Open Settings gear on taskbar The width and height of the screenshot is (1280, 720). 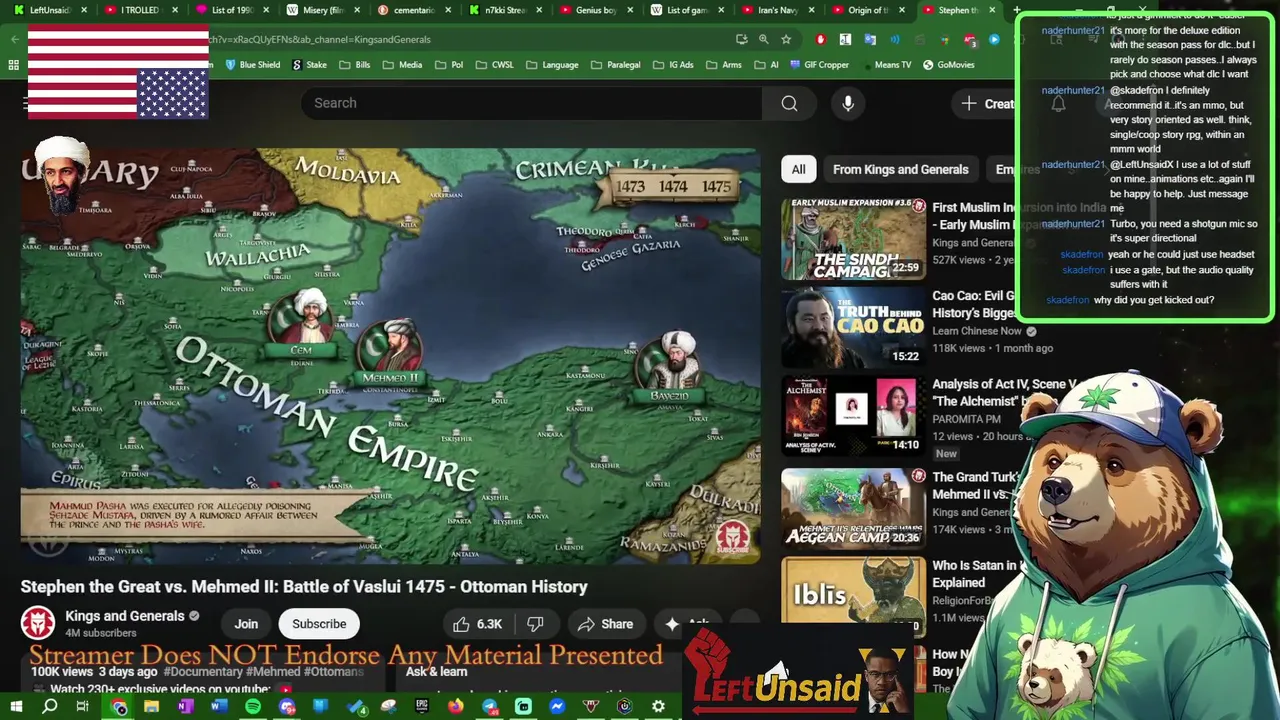(x=658, y=707)
